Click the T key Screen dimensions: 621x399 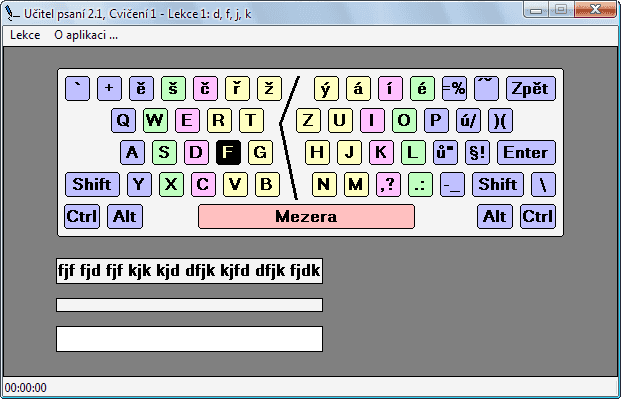(251, 120)
